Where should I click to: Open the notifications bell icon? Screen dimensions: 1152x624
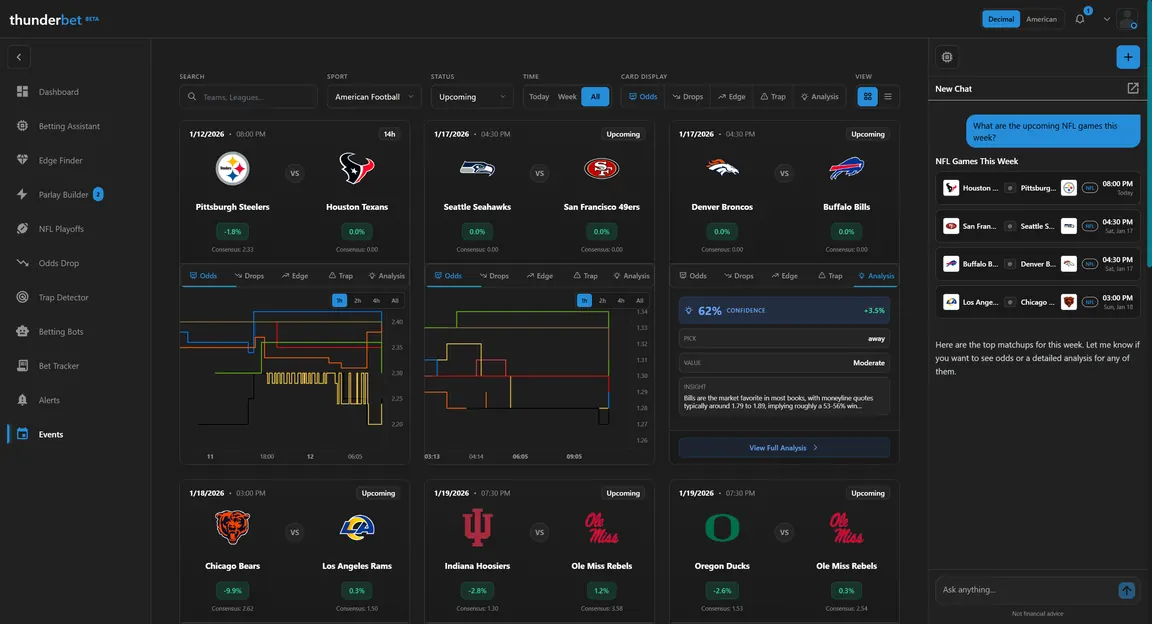(1080, 19)
